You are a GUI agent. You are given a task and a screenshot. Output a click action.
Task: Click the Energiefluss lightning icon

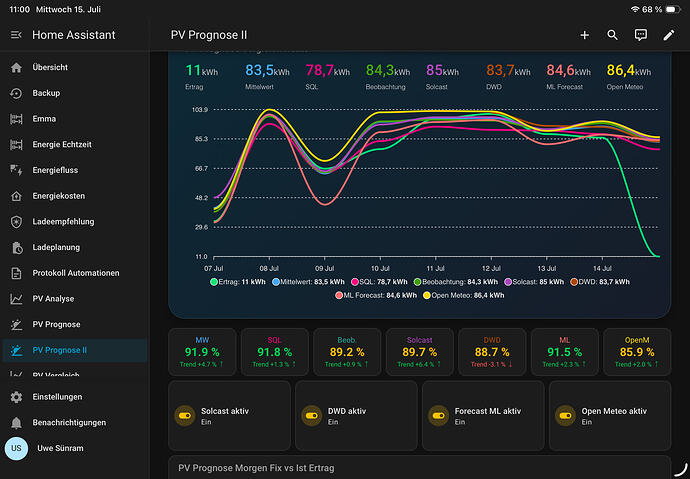(x=16, y=170)
